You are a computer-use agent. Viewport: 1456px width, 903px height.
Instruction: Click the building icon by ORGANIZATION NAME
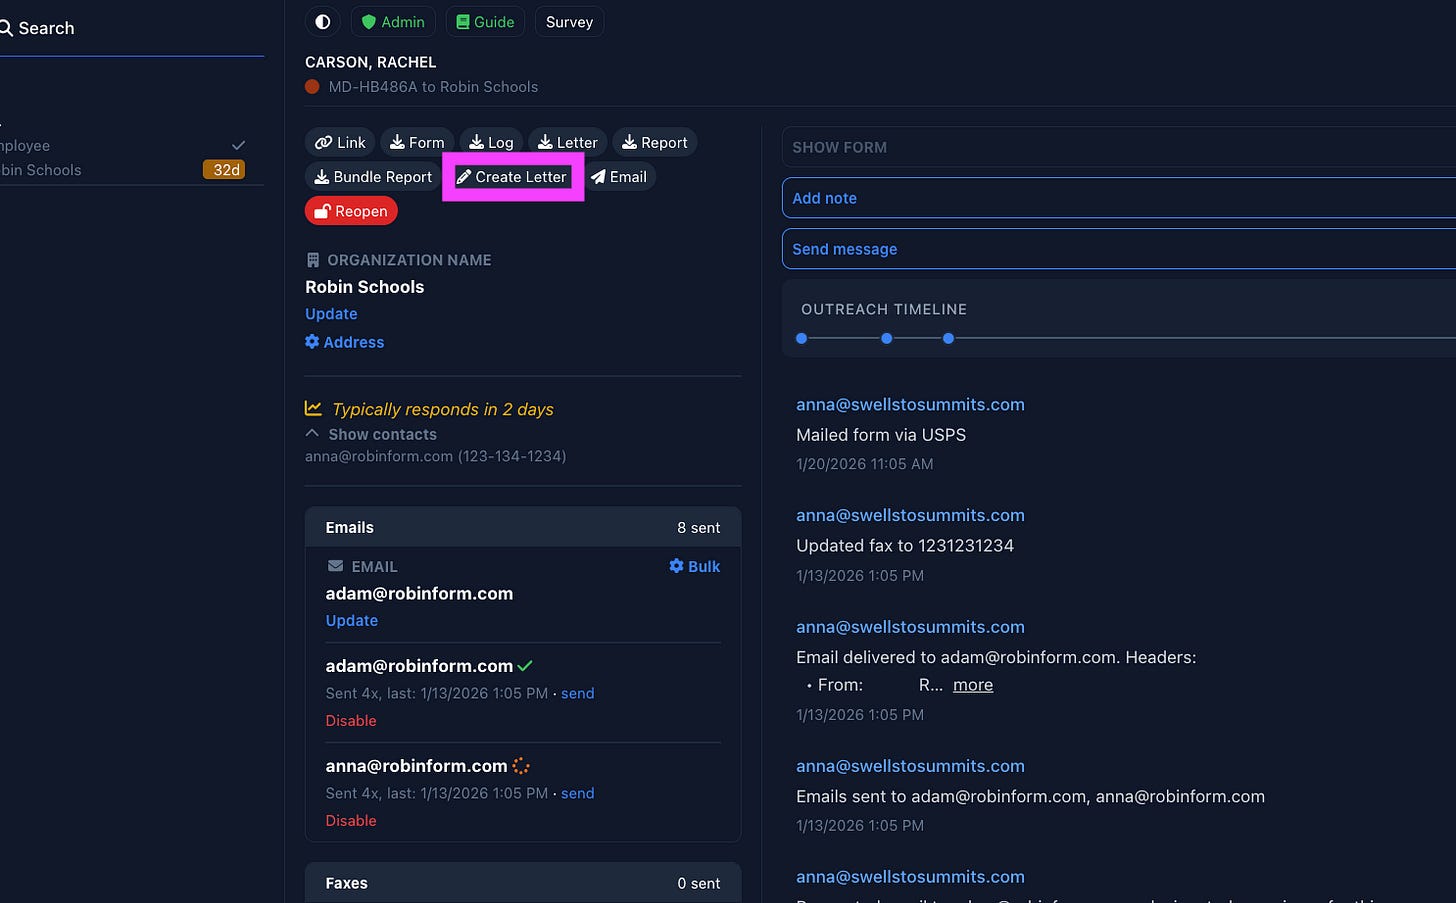[312, 260]
